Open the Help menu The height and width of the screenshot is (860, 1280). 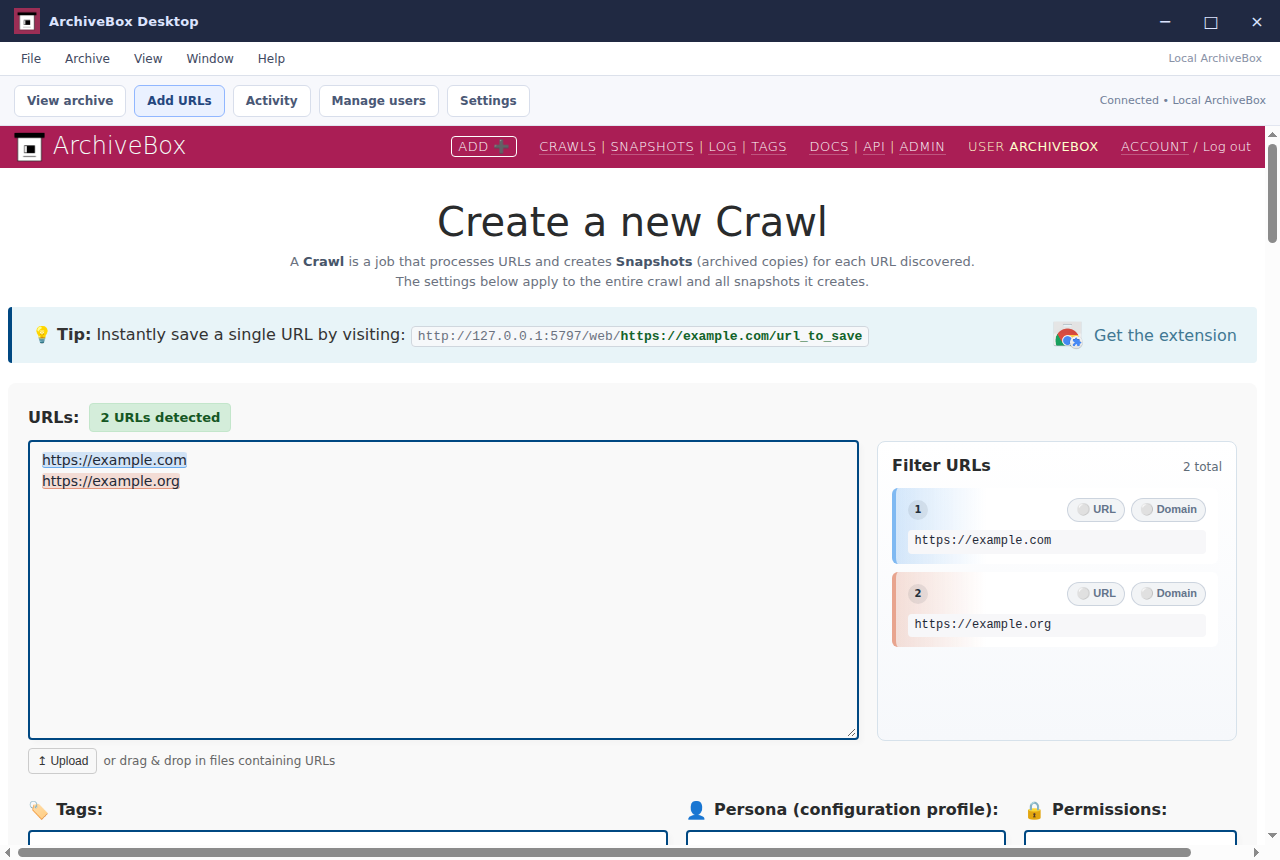tap(271, 59)
